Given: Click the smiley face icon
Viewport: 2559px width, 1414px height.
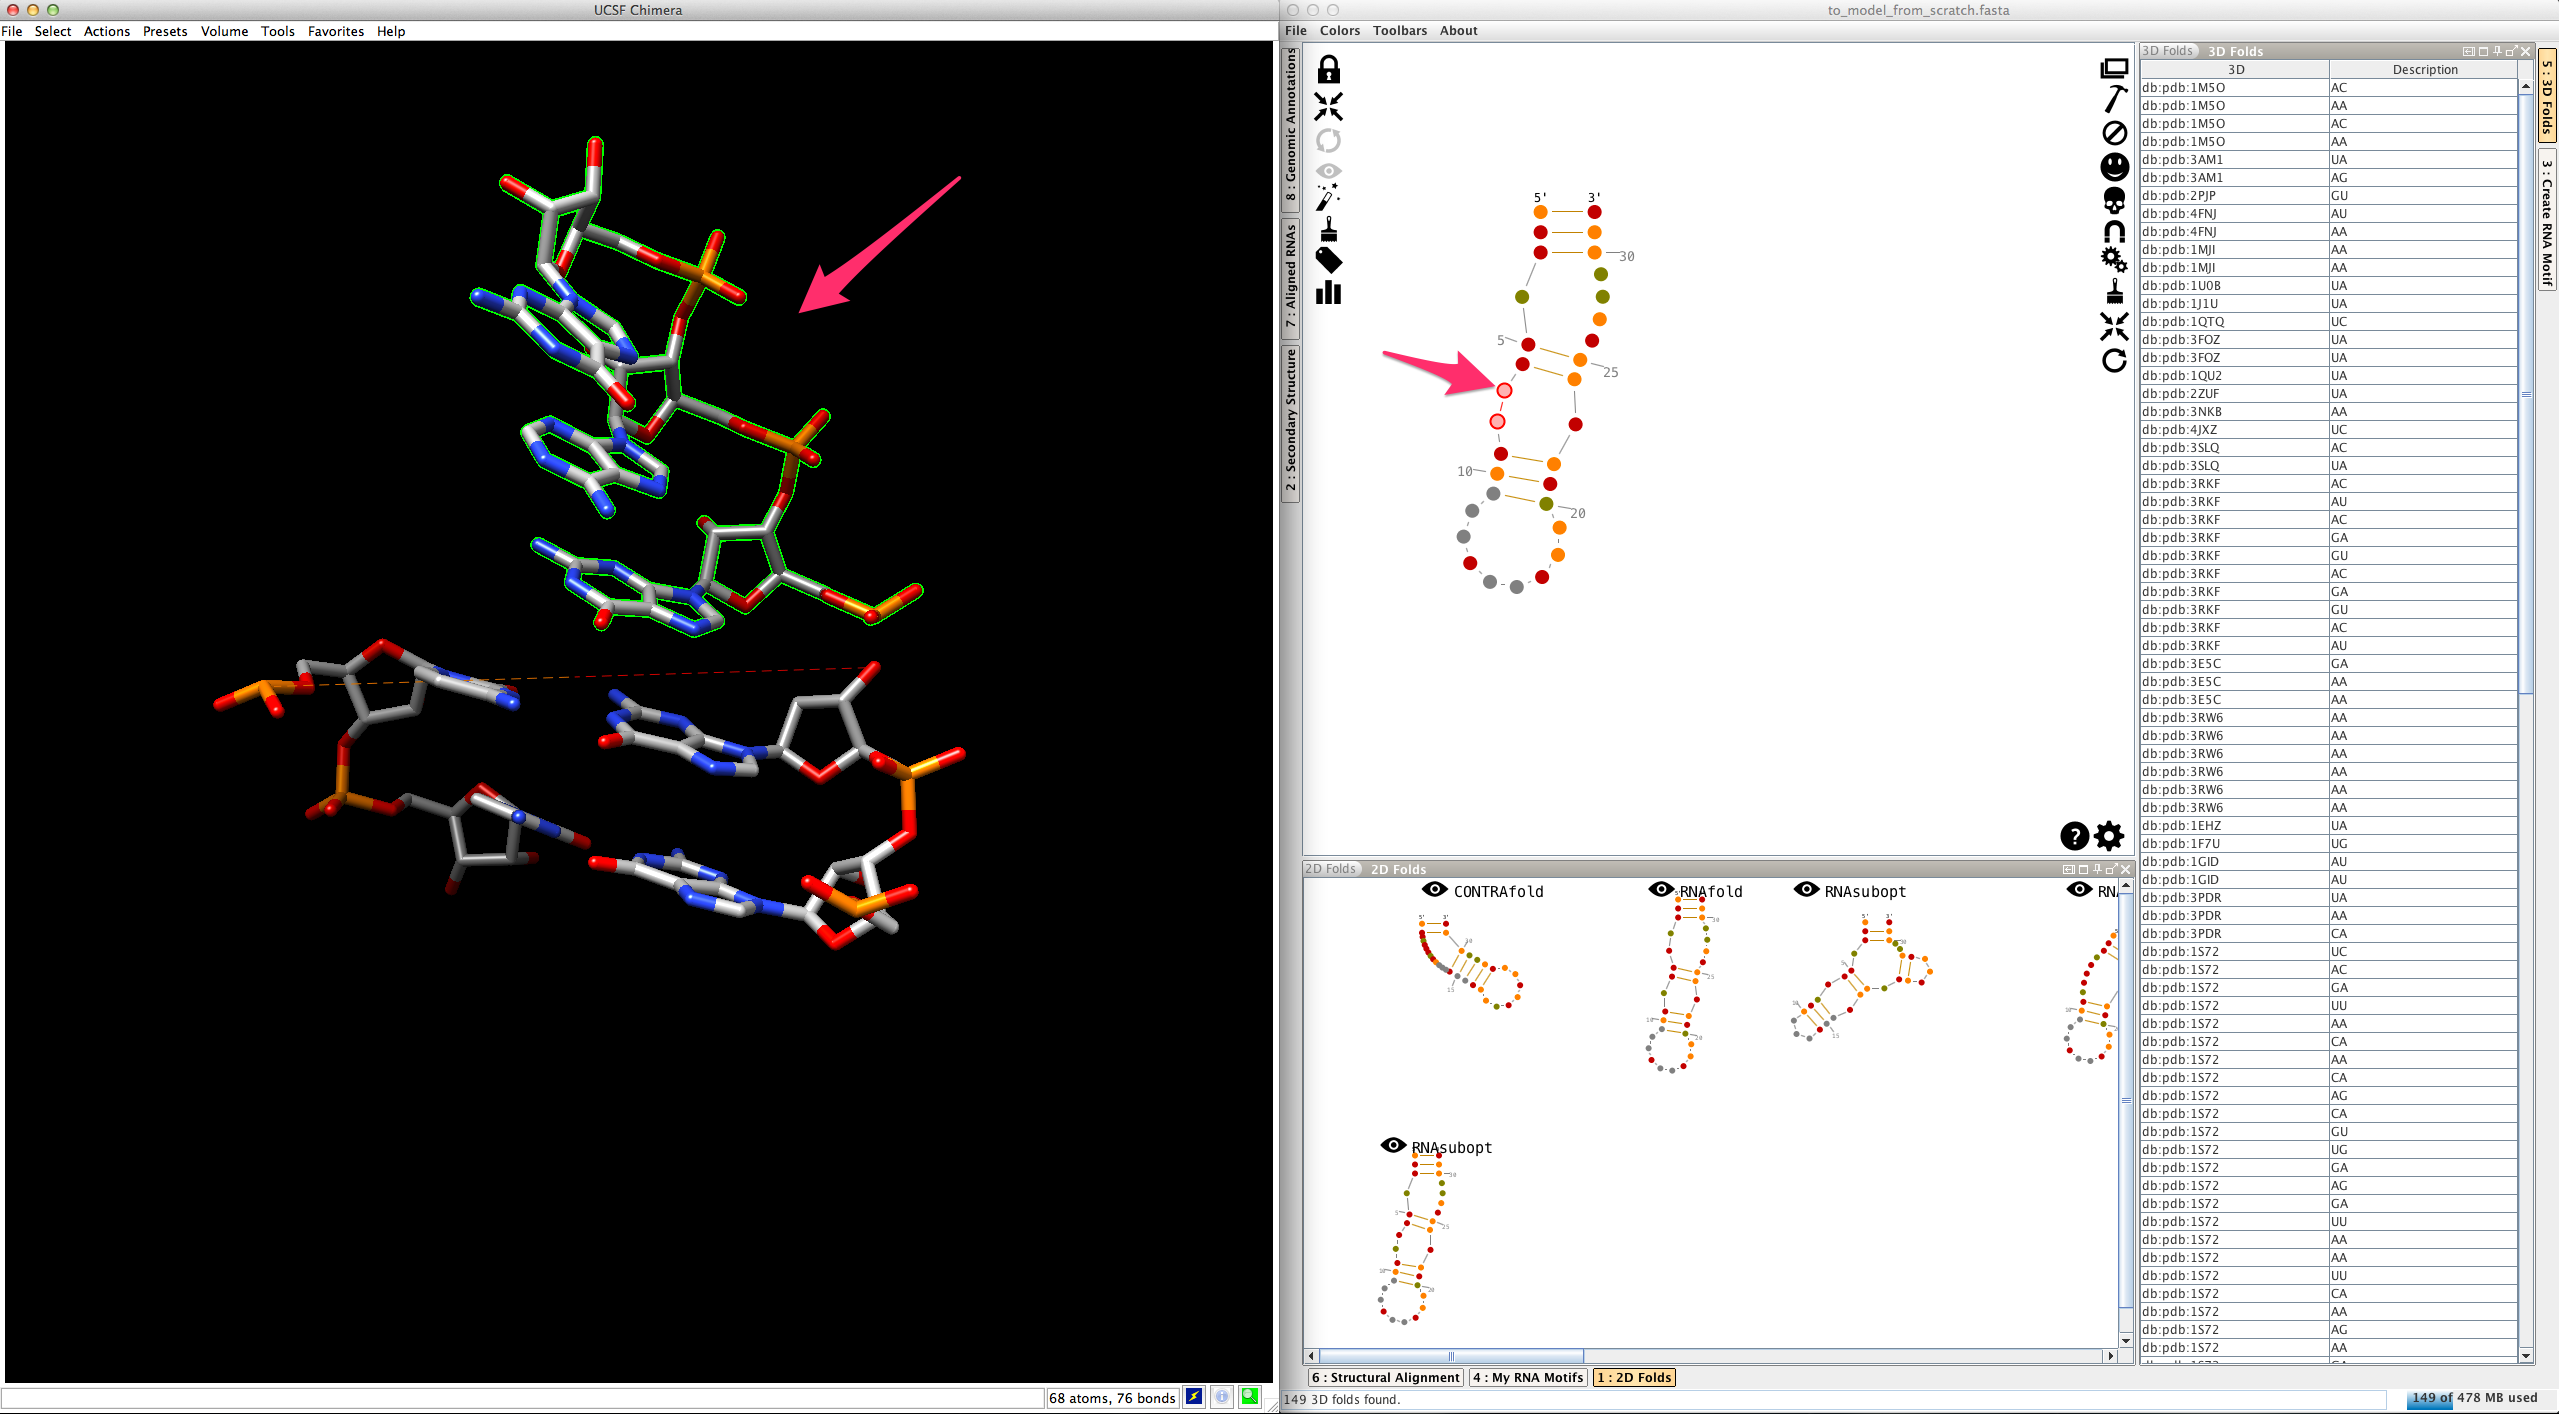Looking at the screenshot, I should [2114, 166].
